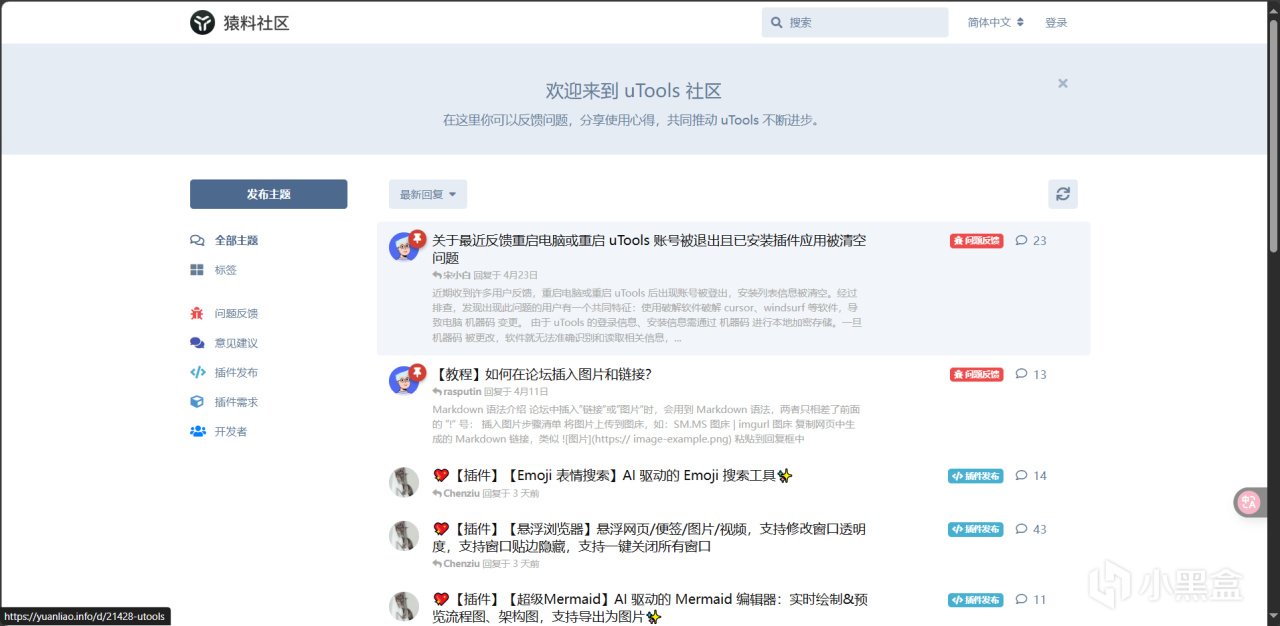Screen dimensions: 1280x626
Task: Select 标签 in the sidebar
Action: coord(225,270)
